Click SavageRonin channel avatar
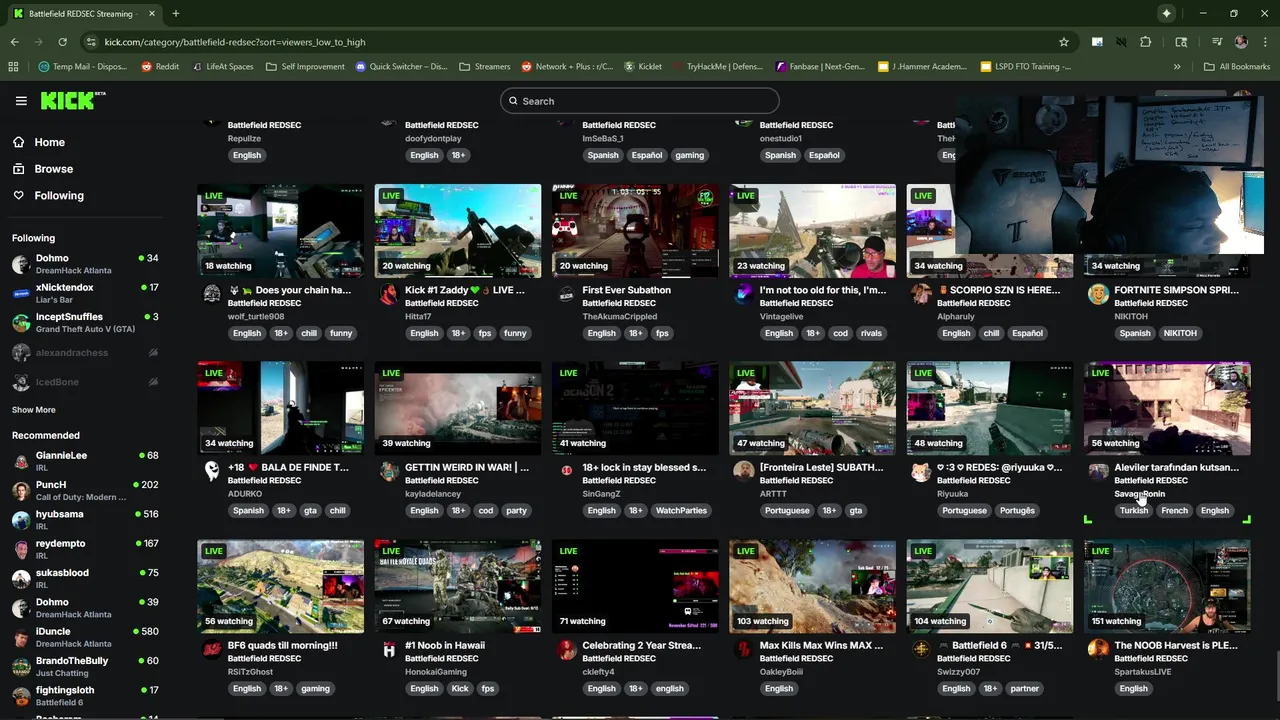The height and width of the screenshot is (720, 1280). [x=1098, y=471]
